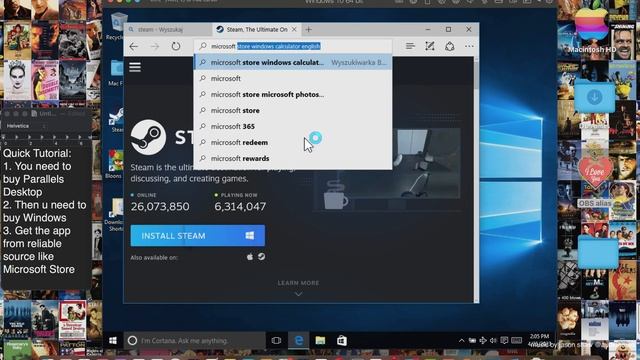Screen dimensions: 640x360
Task: Choose suggestion microsoft store windows calculat...
Action: click(x=293, y=62)
